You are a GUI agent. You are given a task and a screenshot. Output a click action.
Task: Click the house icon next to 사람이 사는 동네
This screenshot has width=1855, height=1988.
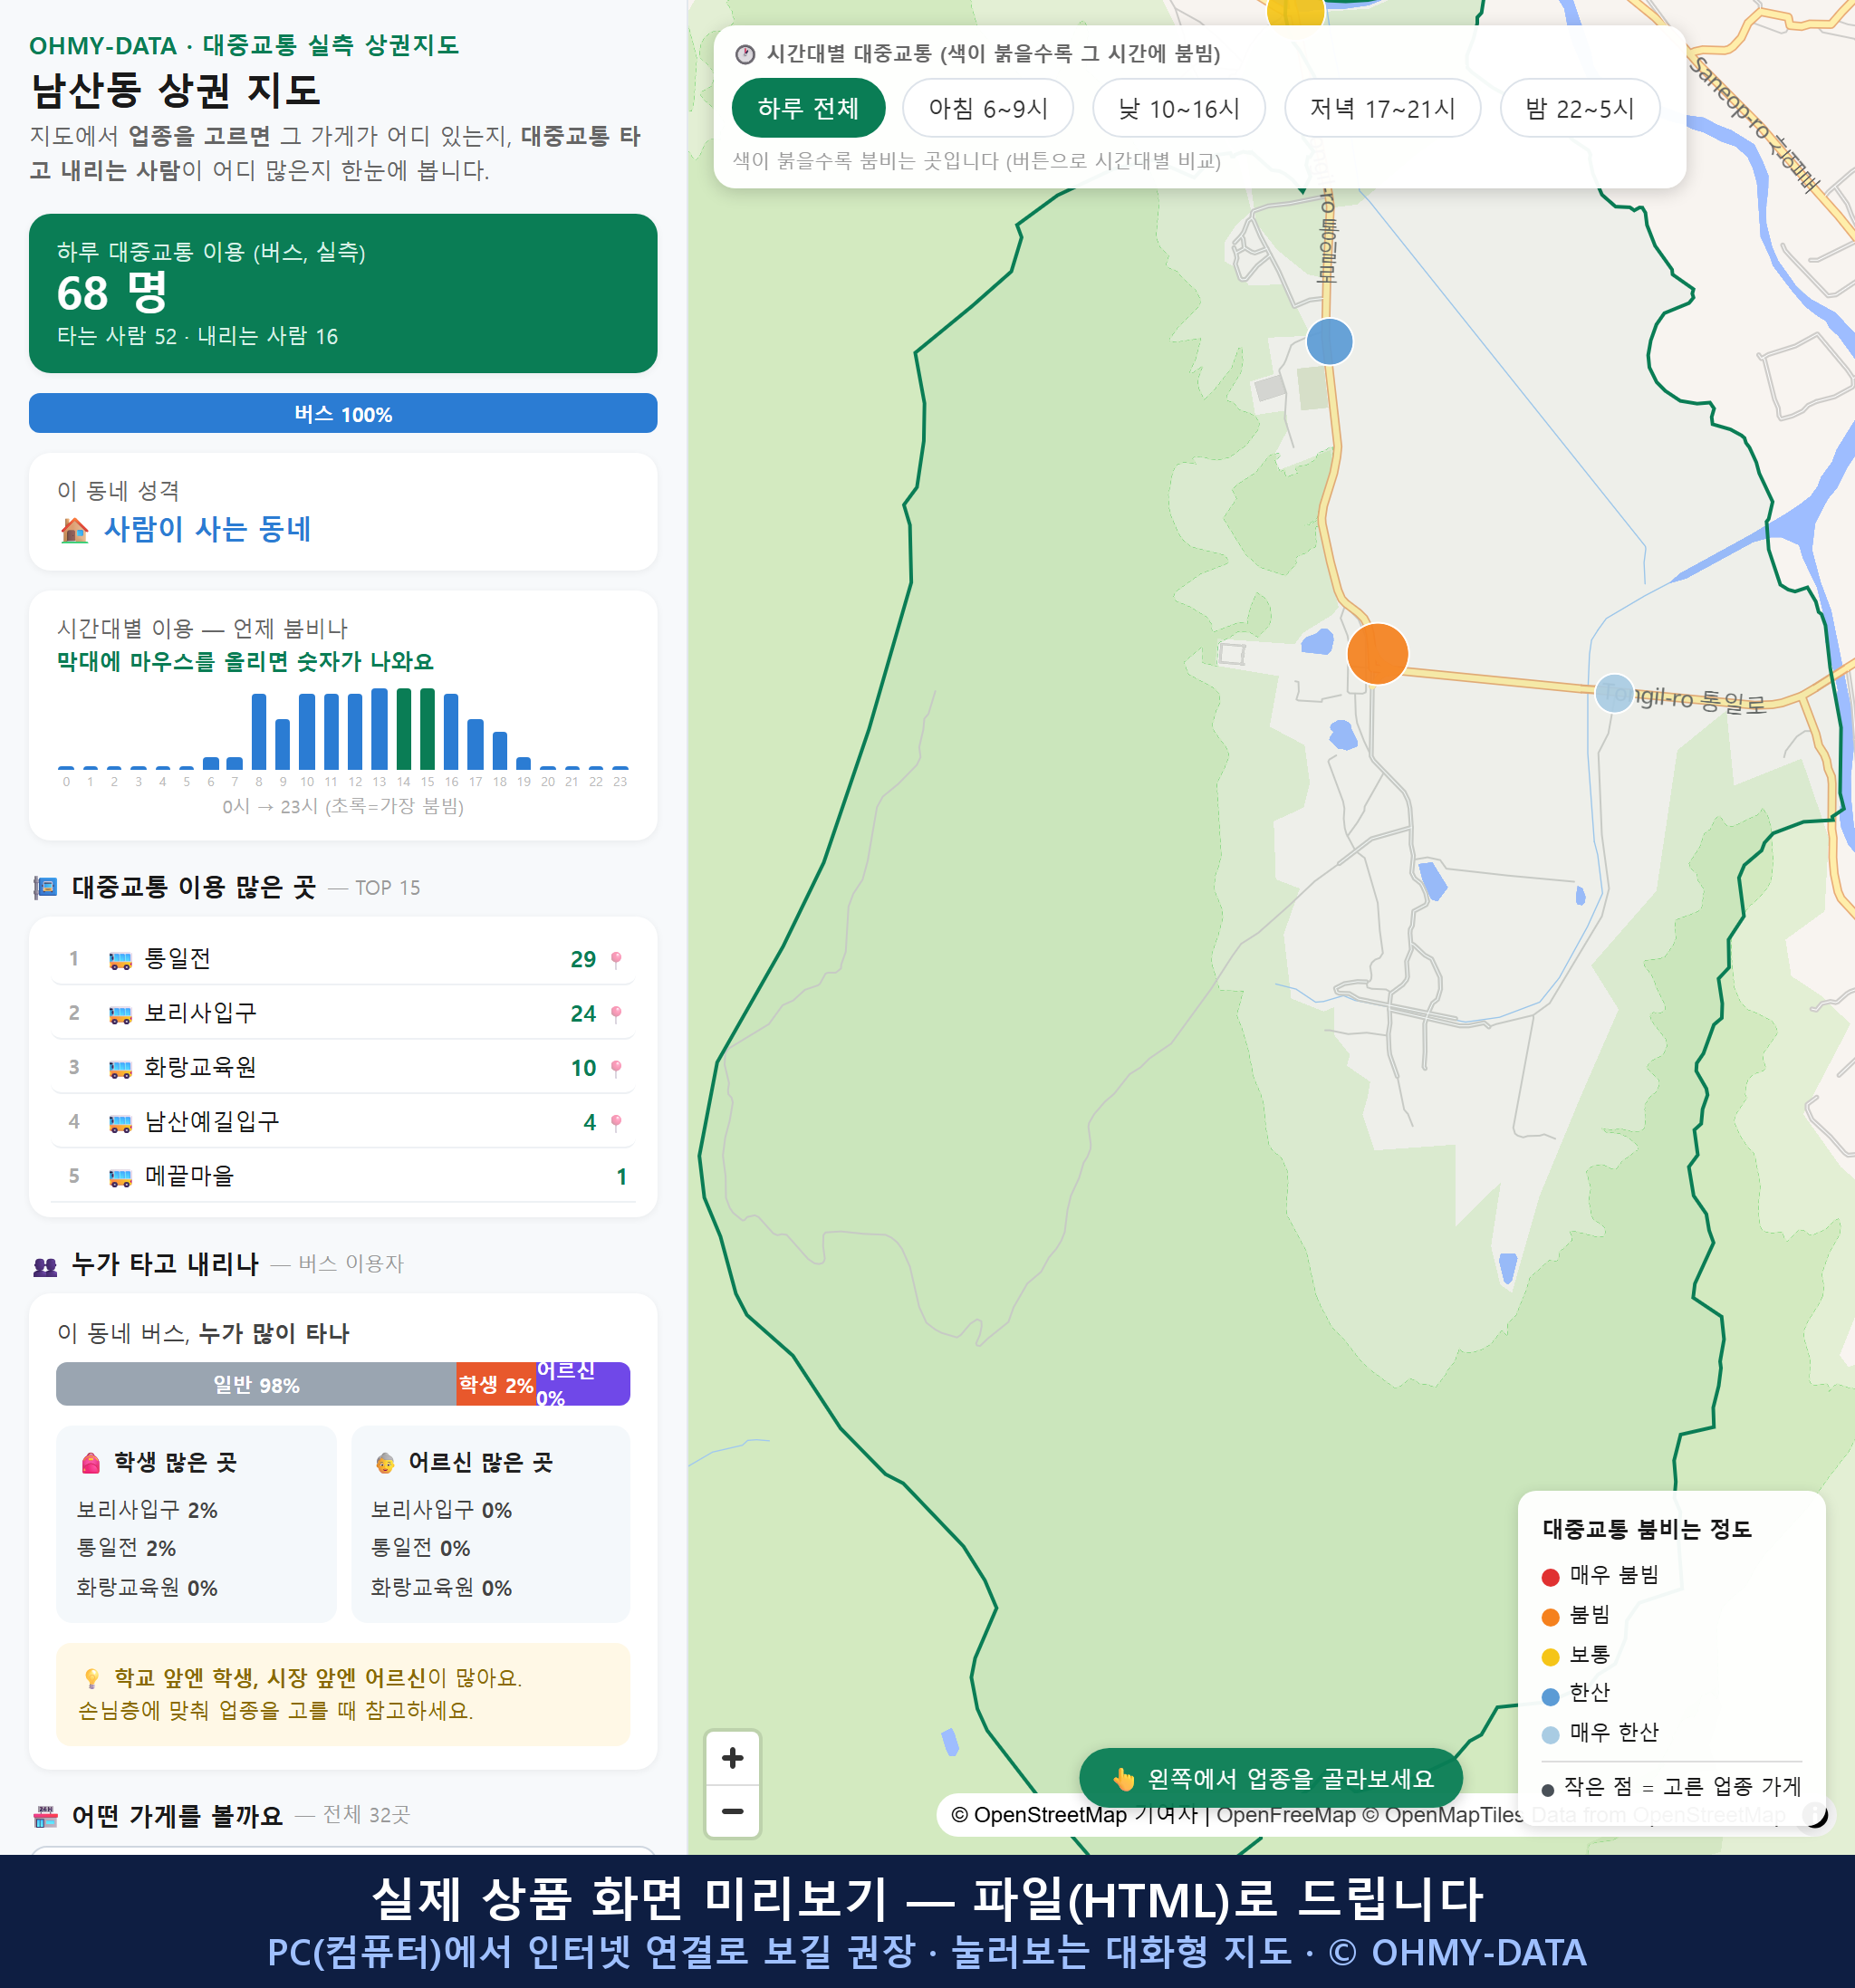tap(75, 530)
